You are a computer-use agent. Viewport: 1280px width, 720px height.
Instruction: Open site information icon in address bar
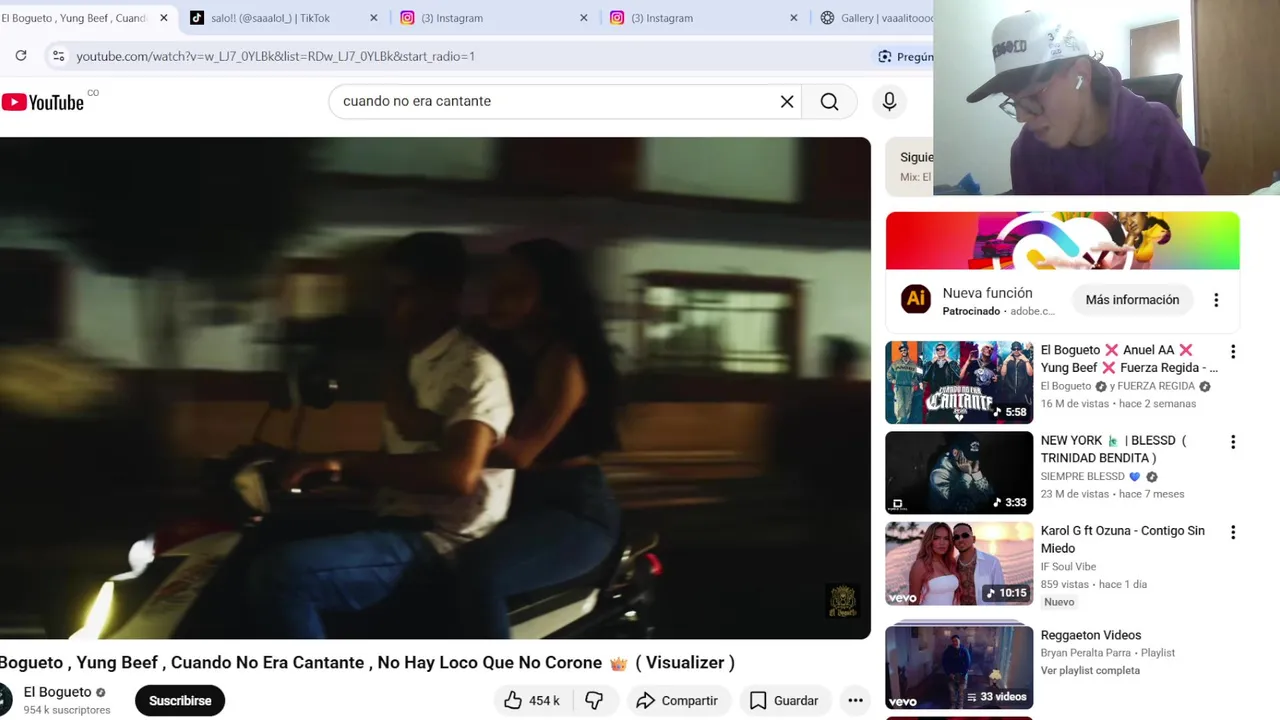58,56
